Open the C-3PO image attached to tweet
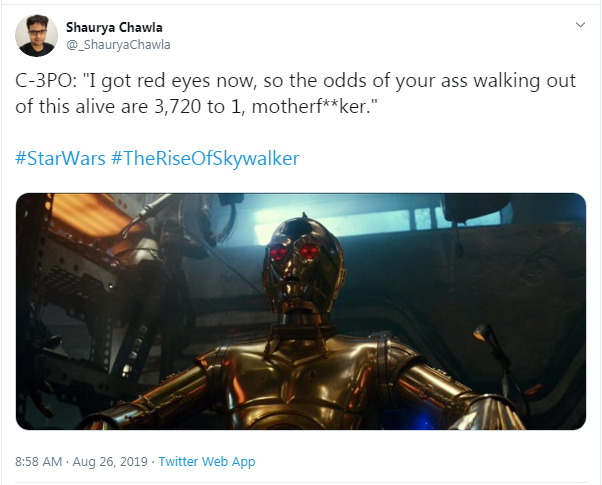 [x=300, y=311]
